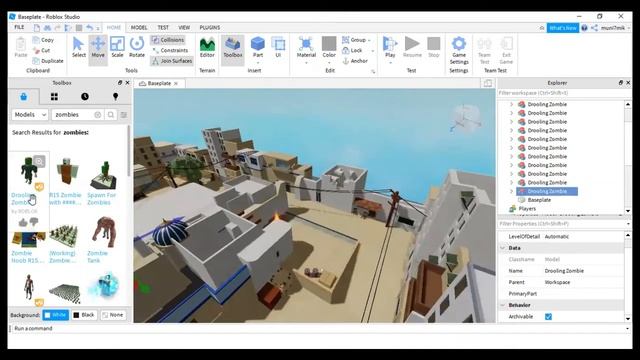This screenshot has width=640, height=360.
Task: Open Game Settings
Action: [459, 50]
